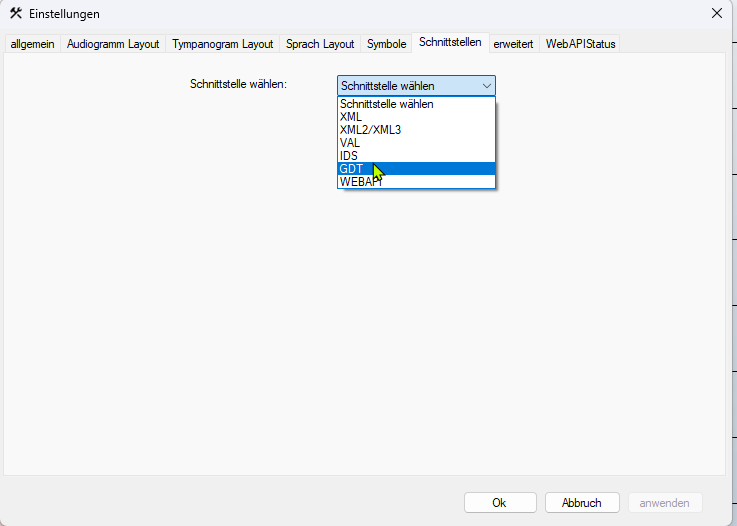This screenshot has width=737, height=526.
Task: Show the WebAPIStatus tab
Action: click(x=580, y=44)
